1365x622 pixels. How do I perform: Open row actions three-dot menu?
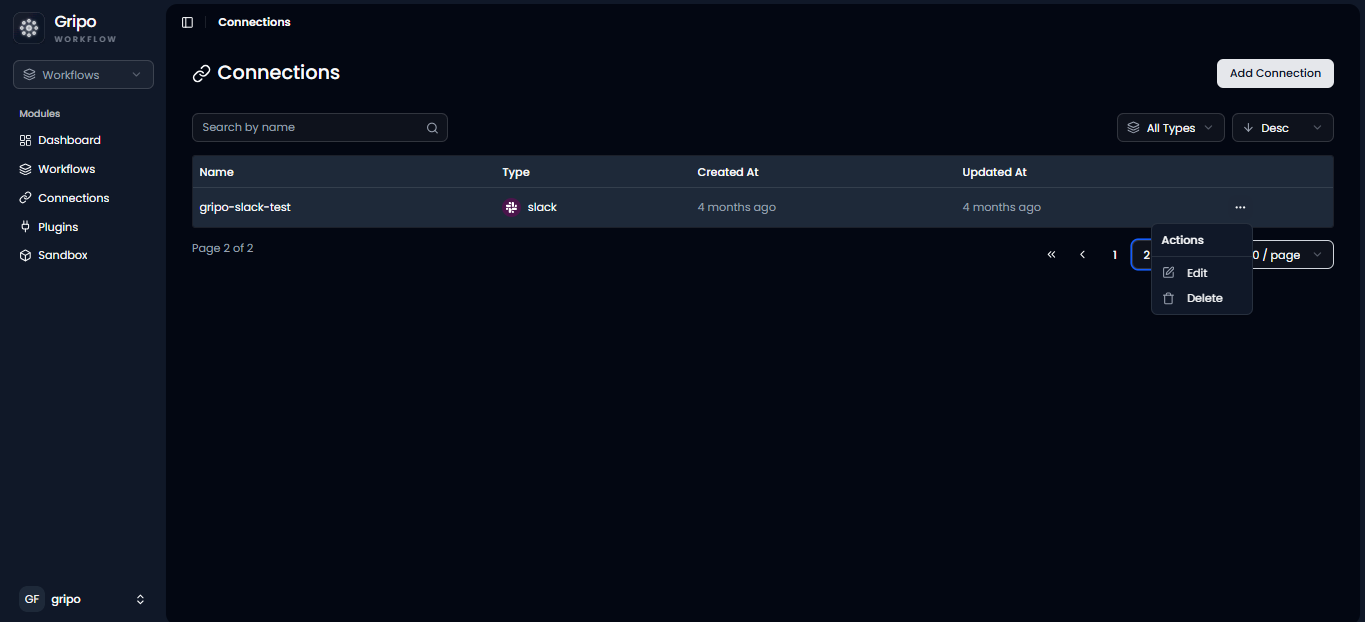1240,207
